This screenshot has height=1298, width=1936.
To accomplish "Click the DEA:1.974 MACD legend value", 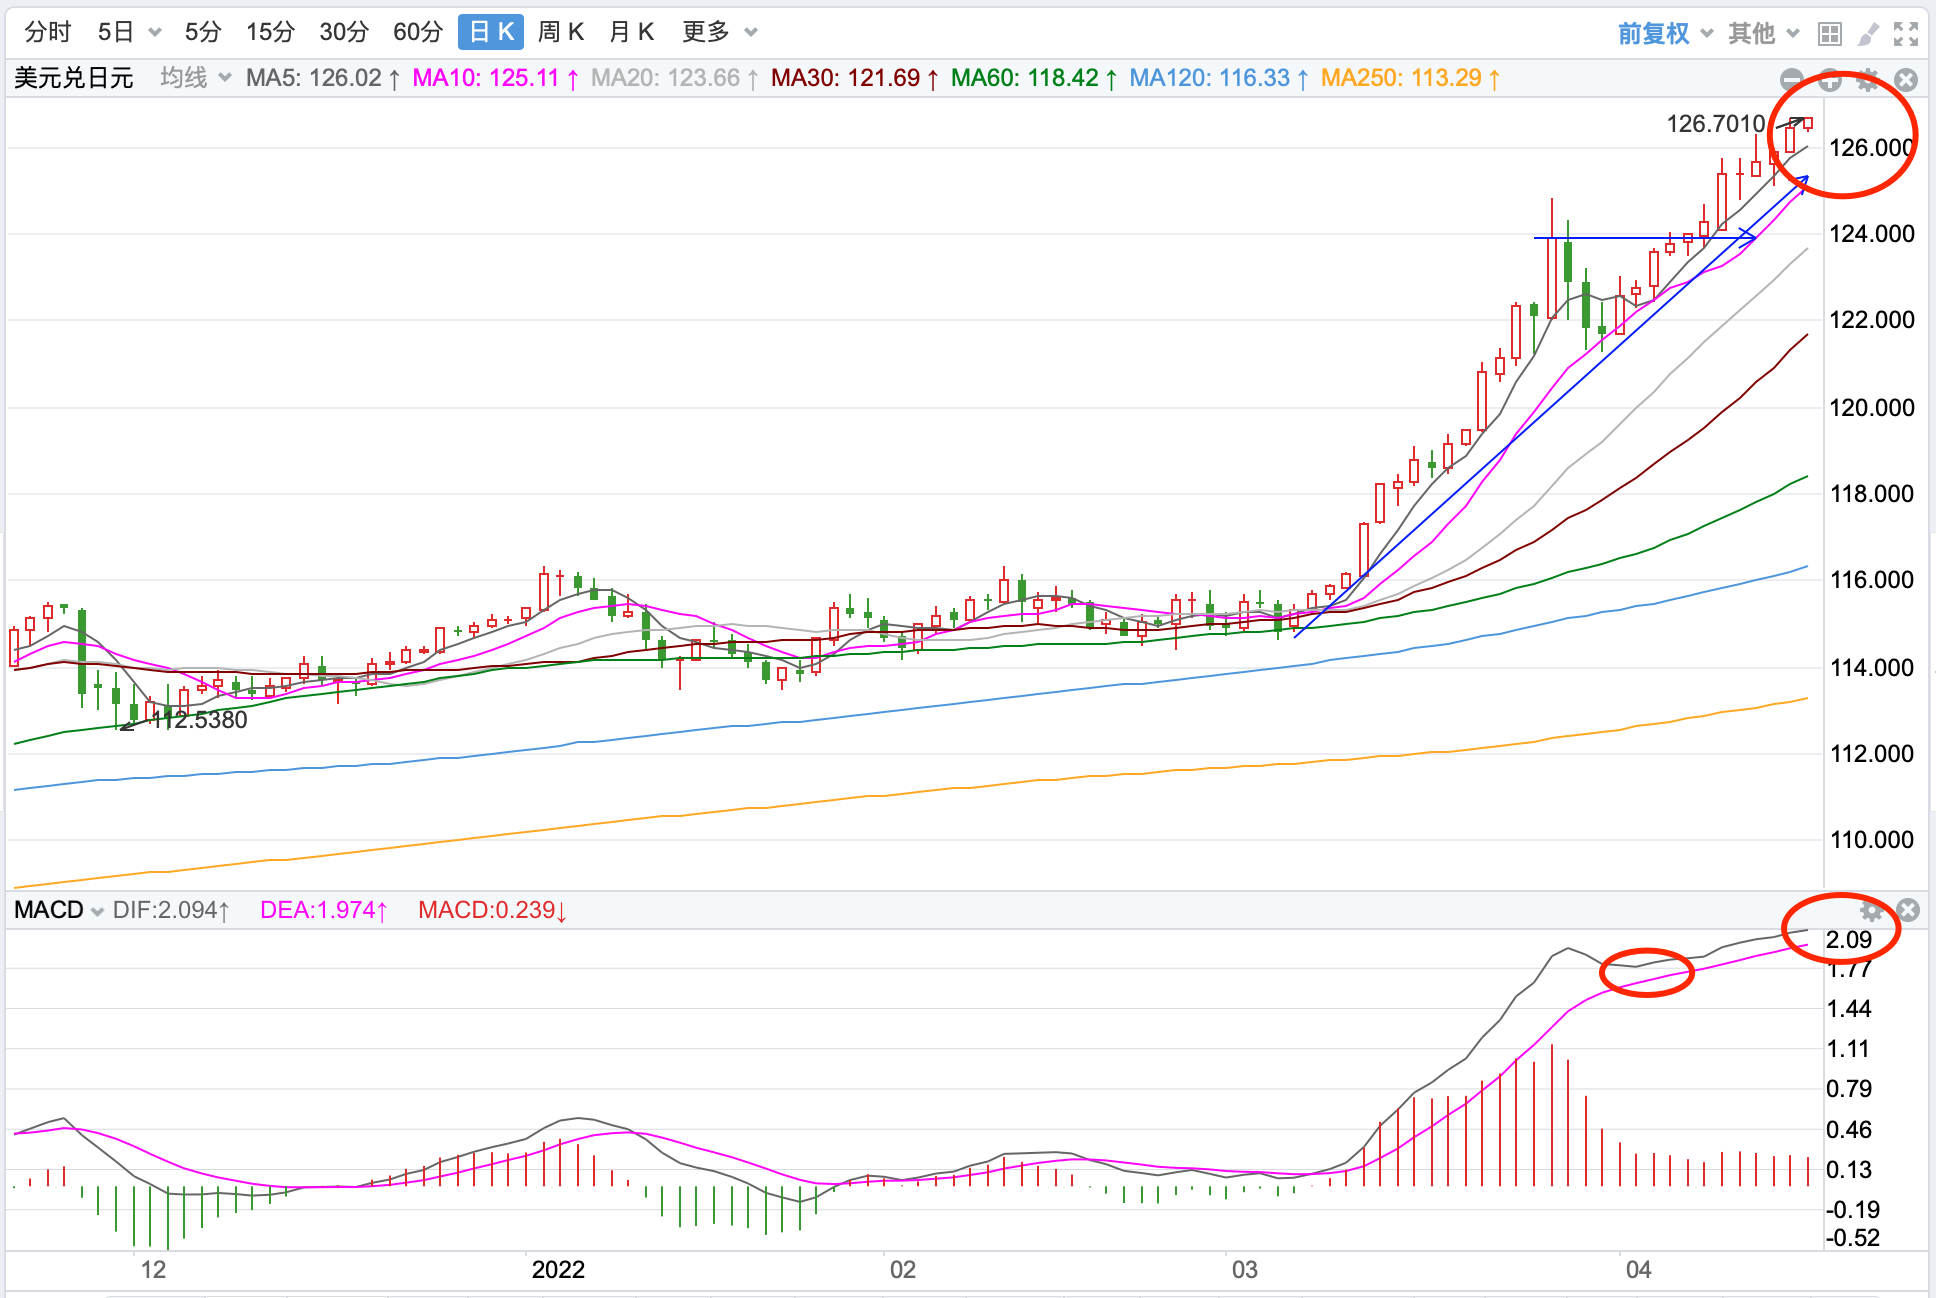I will (x=323, y=910).
